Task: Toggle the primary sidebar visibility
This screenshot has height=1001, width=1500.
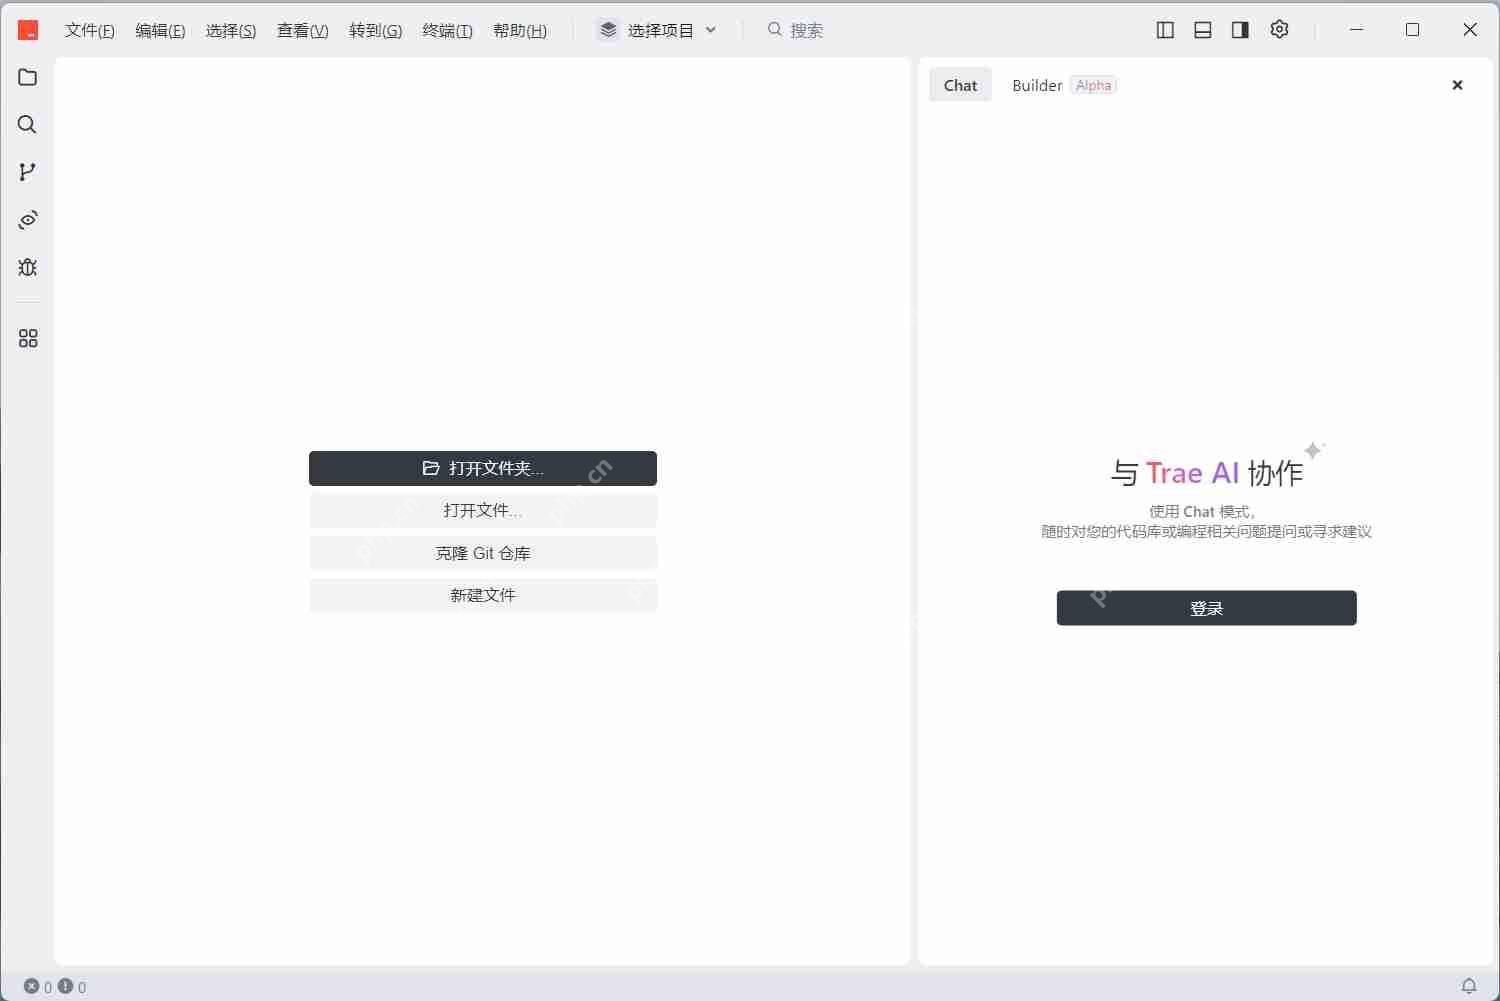Action: coord(1165,29)
